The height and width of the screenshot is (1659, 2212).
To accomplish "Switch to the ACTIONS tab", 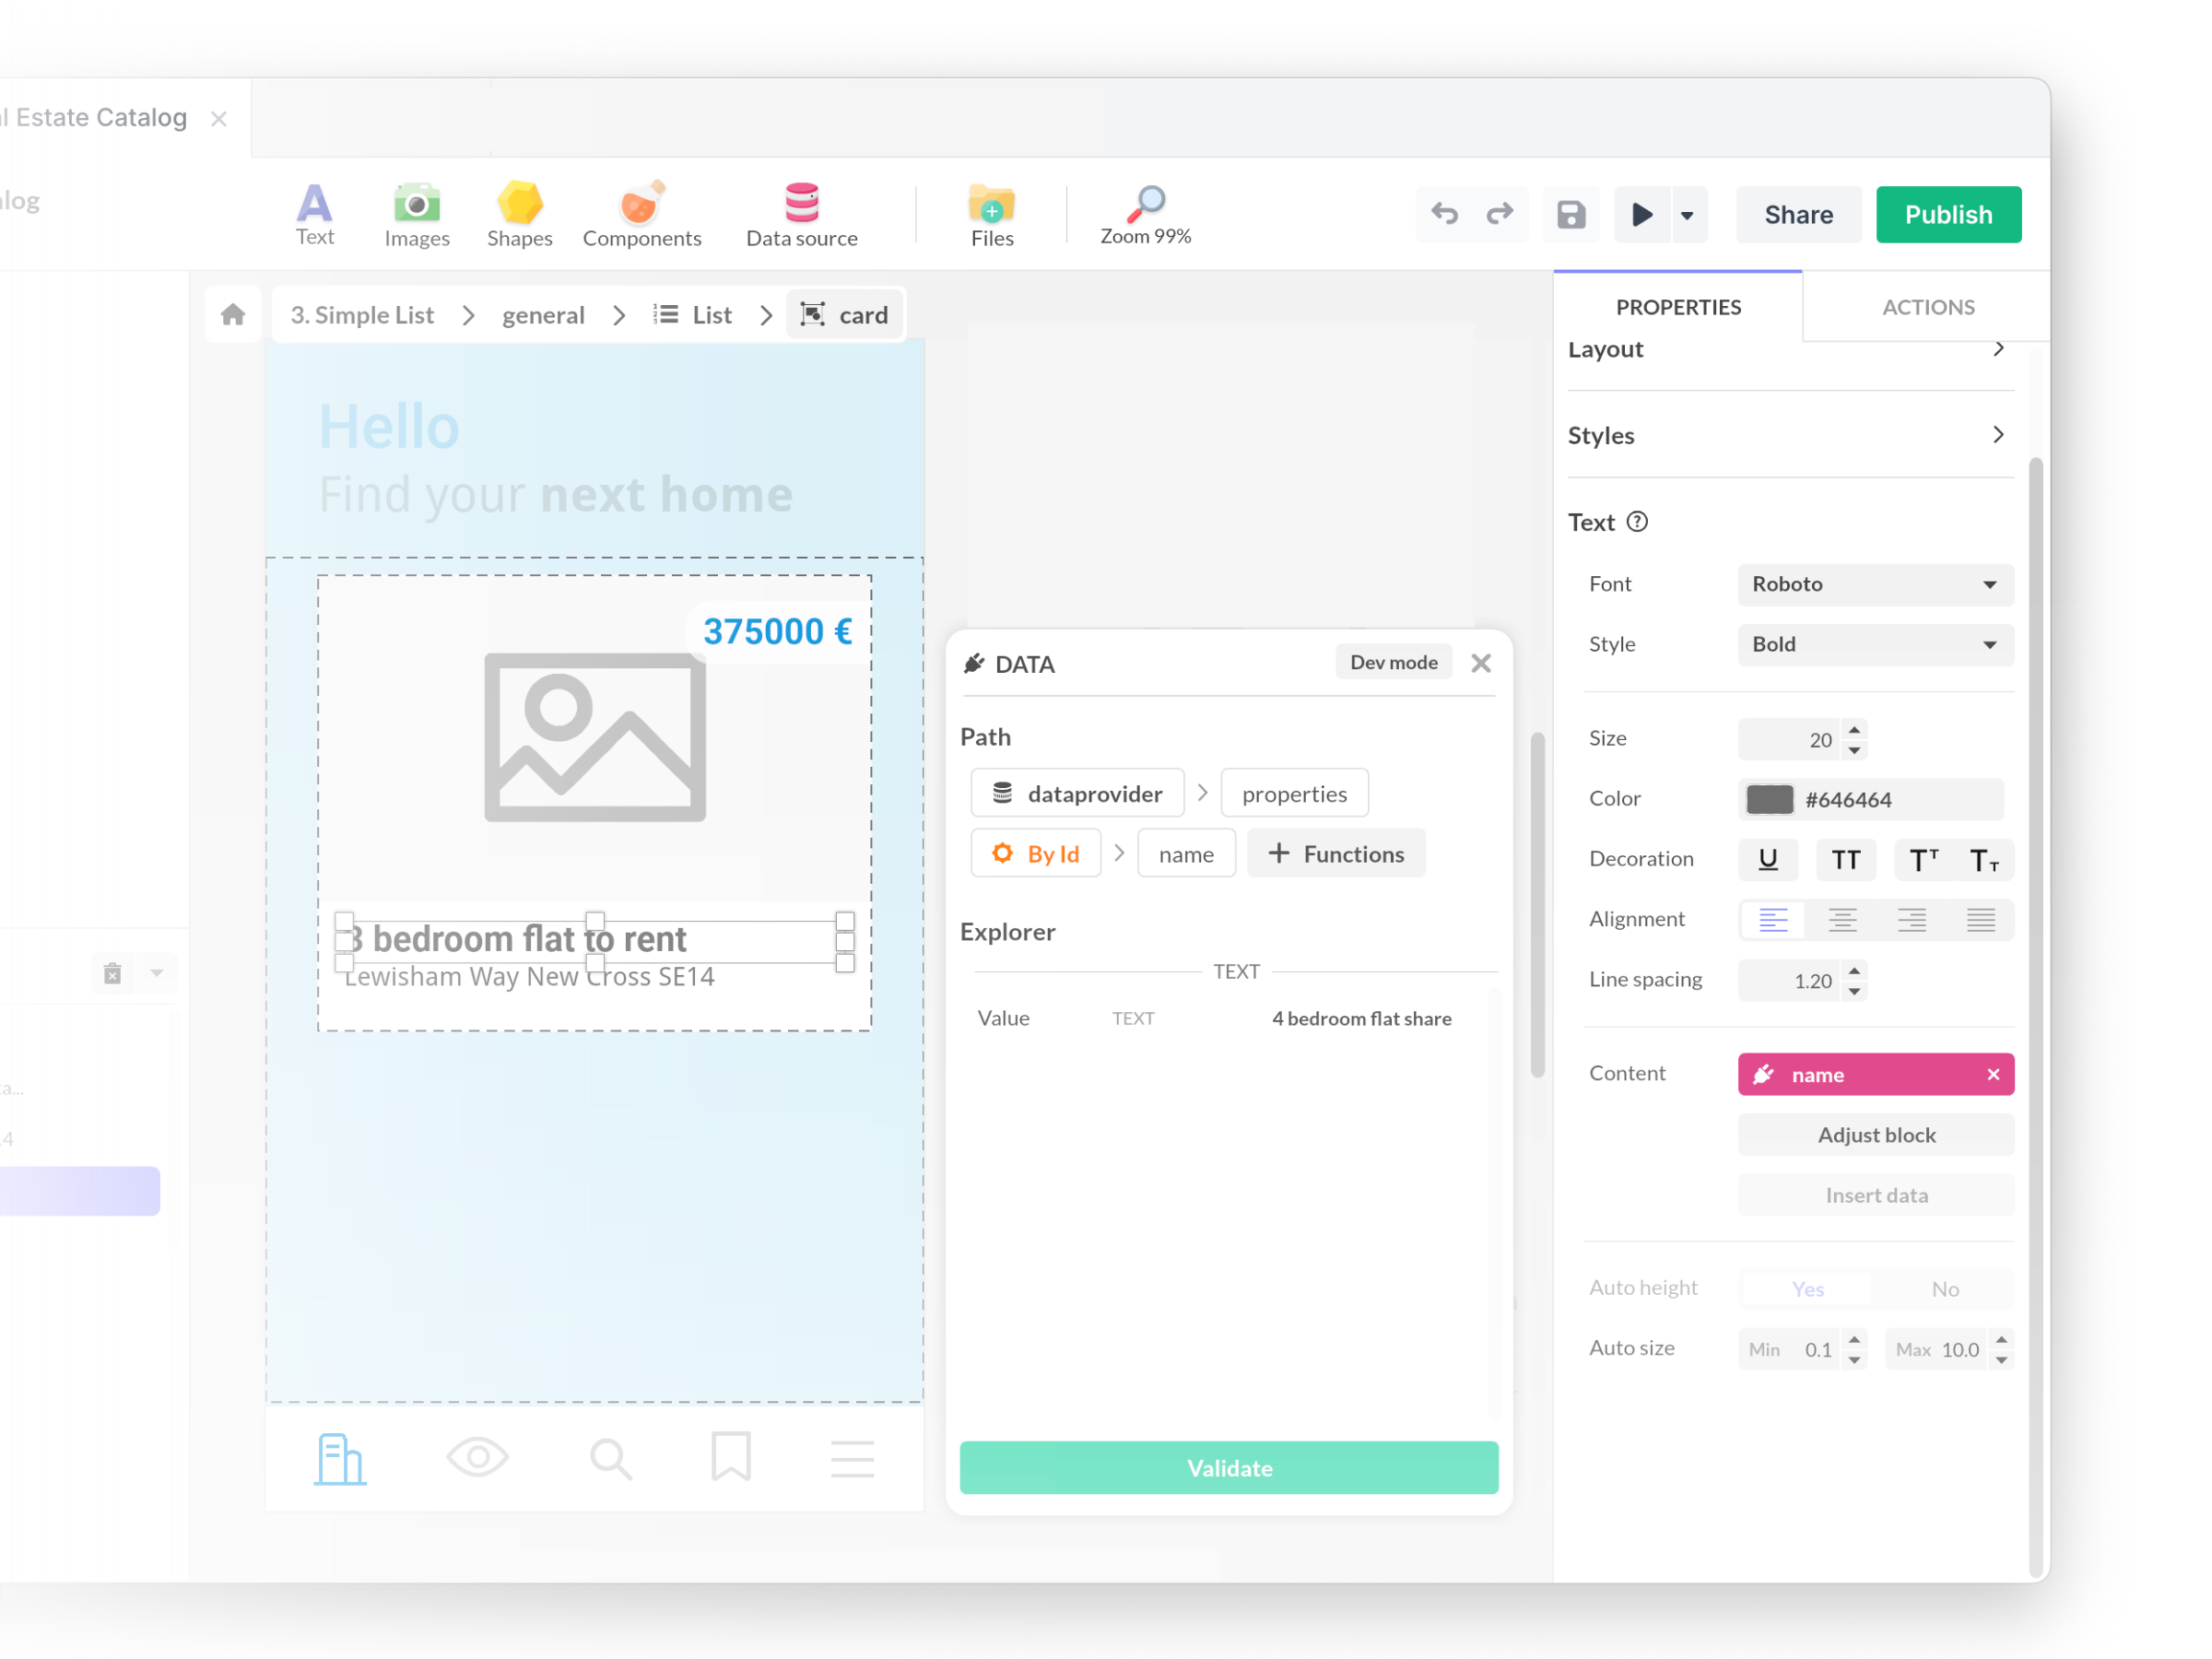I will pos(1928,307).
